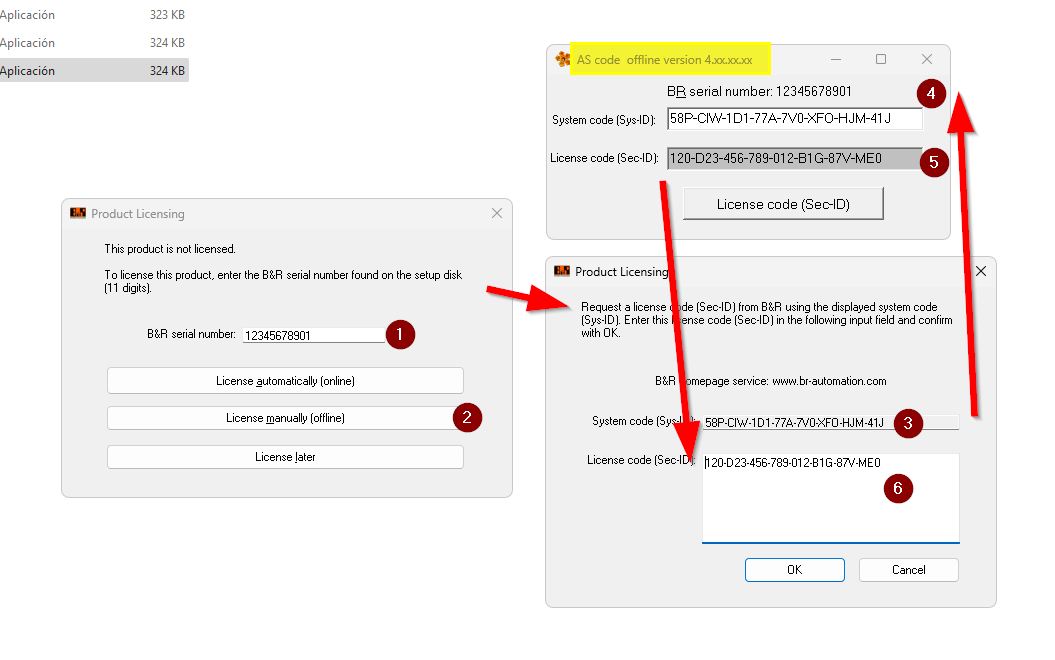1055x660 pixels.
Task: Focus the B&R serial number input field
Action: tap(314, 335)
